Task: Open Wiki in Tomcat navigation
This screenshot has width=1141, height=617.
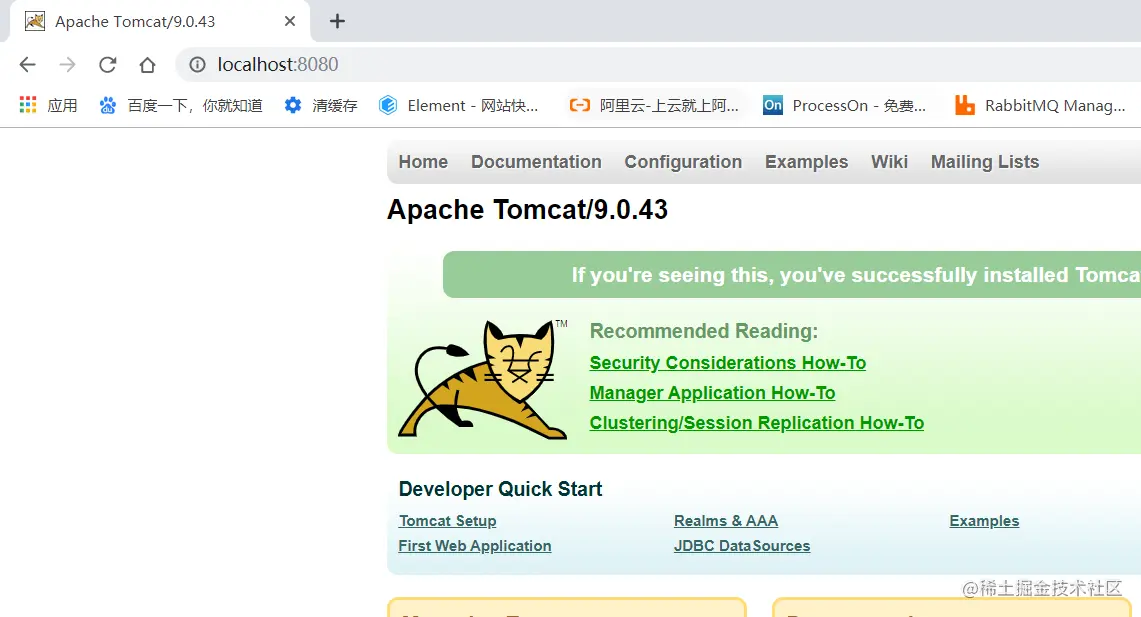Action: coord(889,162)
